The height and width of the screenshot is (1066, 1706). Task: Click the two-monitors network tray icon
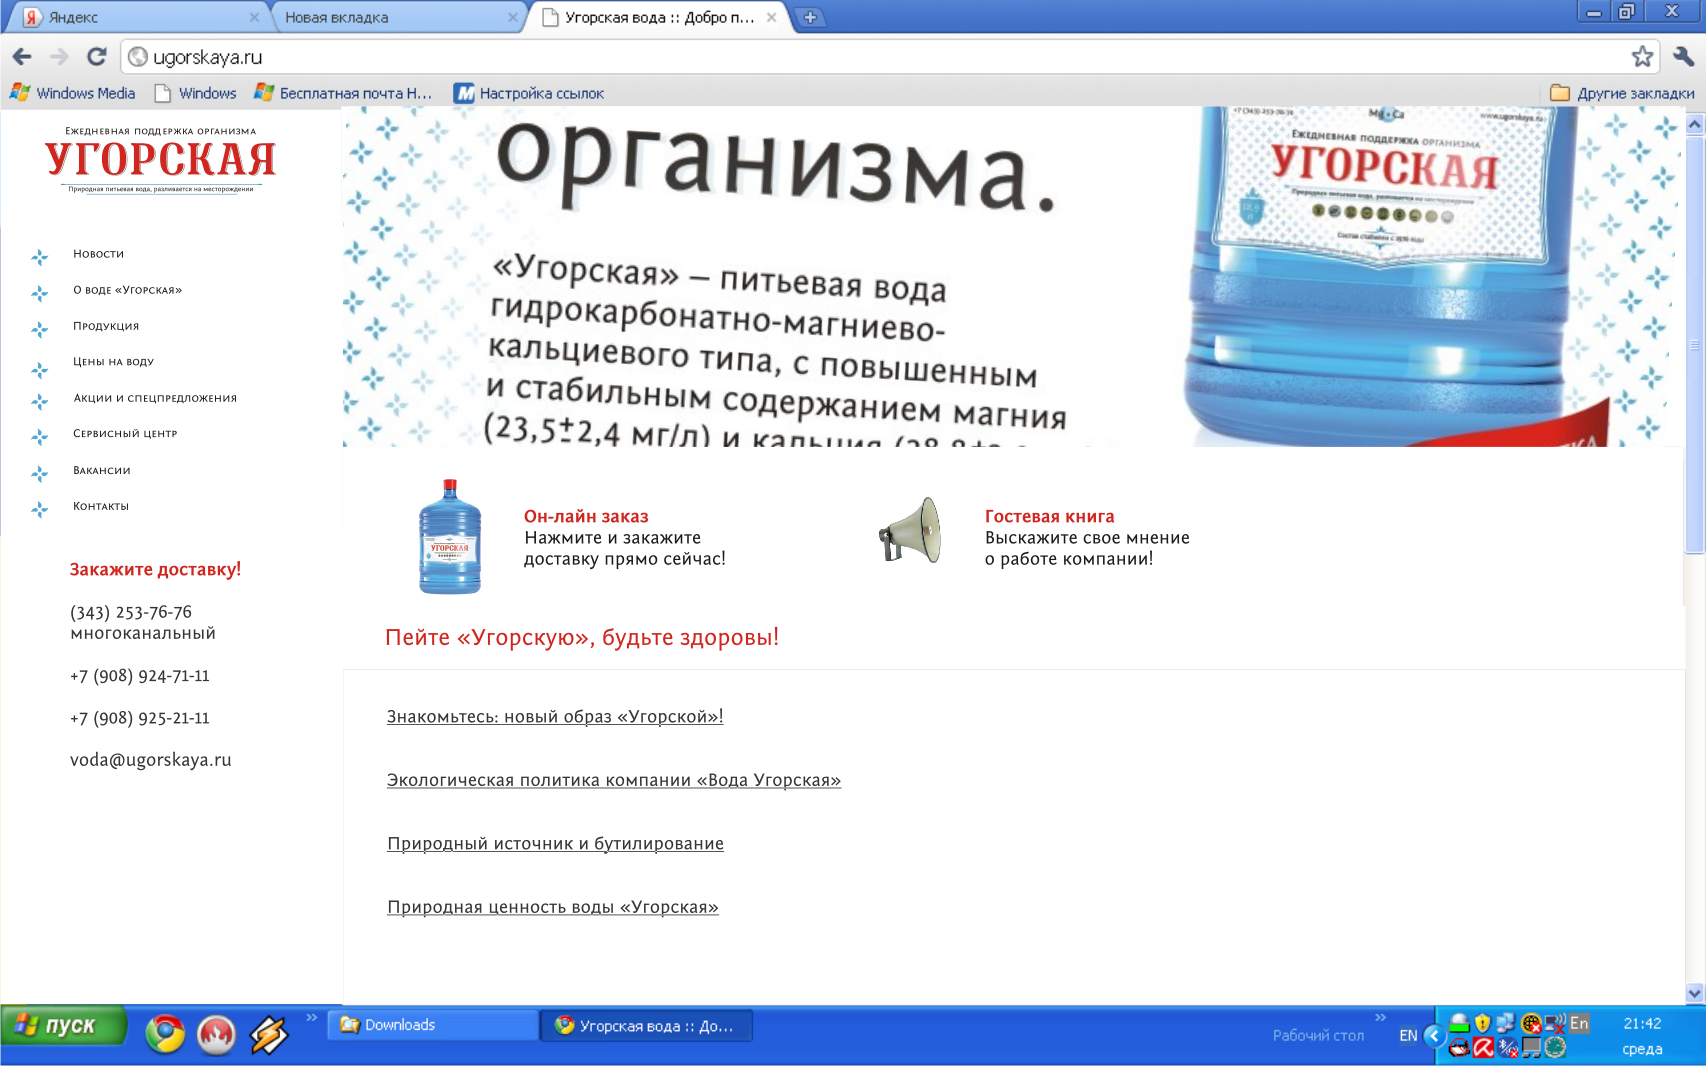coord(1506,1023)
